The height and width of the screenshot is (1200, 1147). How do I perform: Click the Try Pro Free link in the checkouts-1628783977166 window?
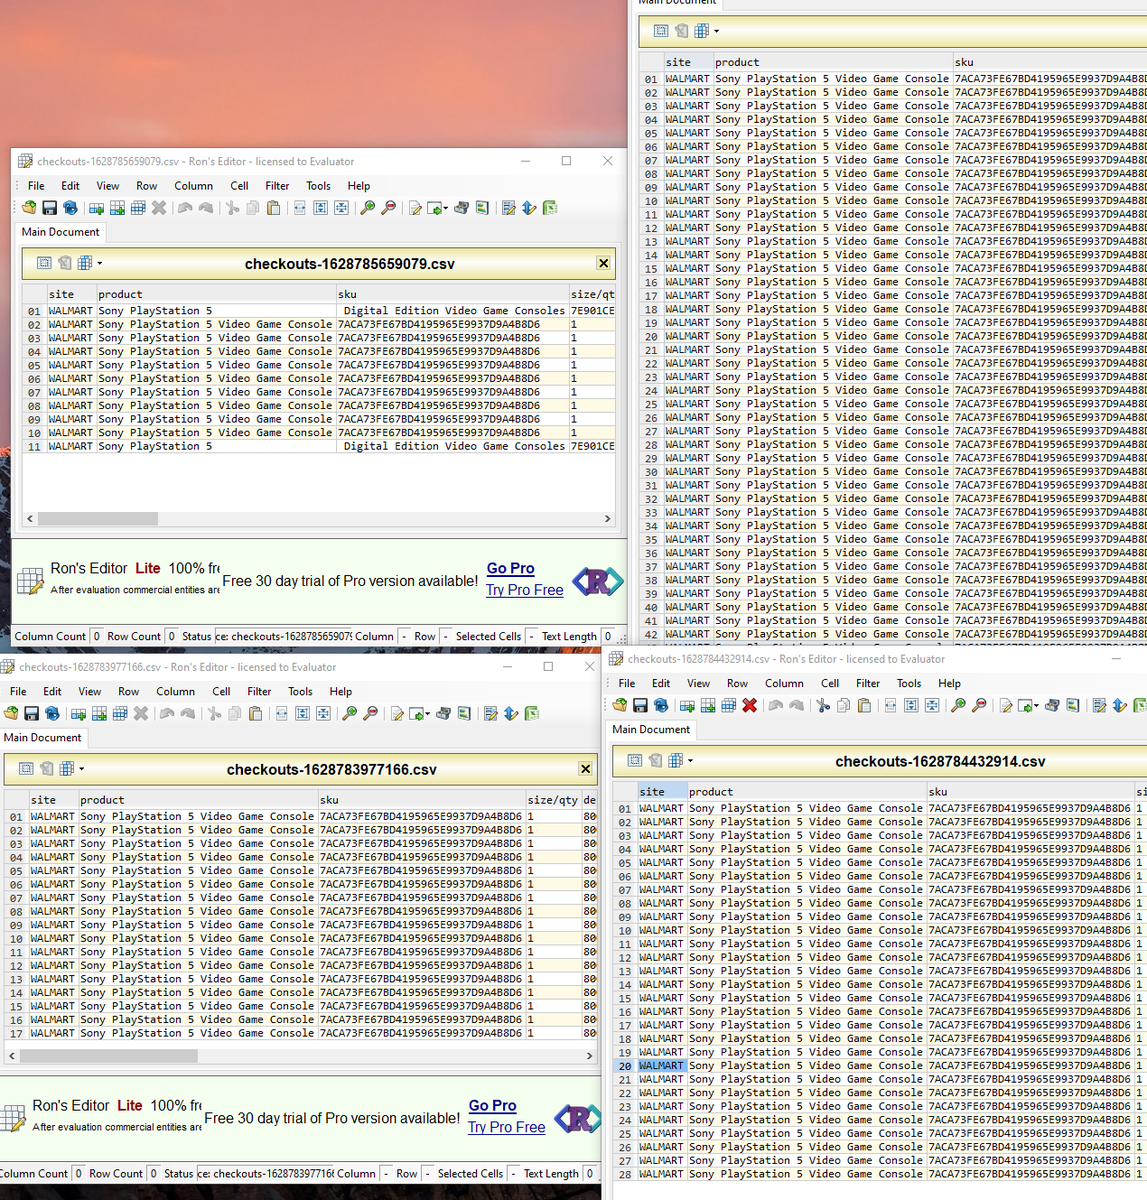click(x=506, y=1128)
